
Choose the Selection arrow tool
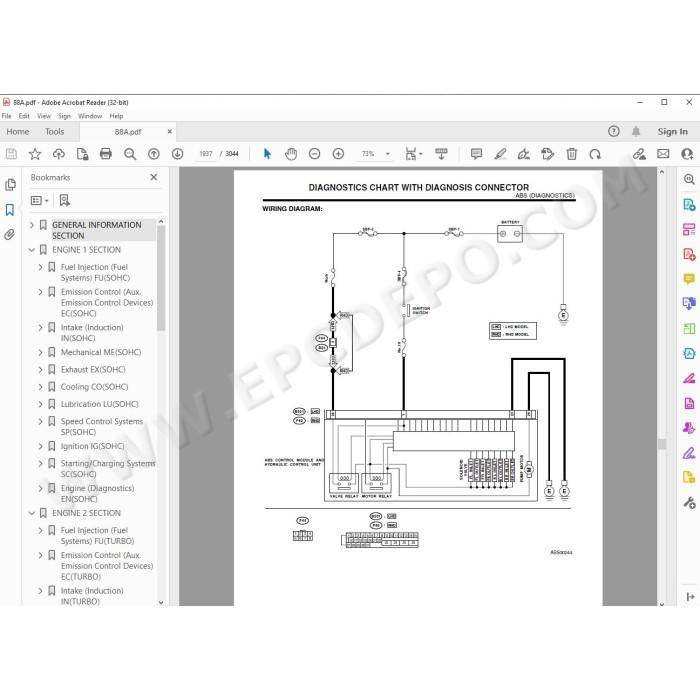267,154
